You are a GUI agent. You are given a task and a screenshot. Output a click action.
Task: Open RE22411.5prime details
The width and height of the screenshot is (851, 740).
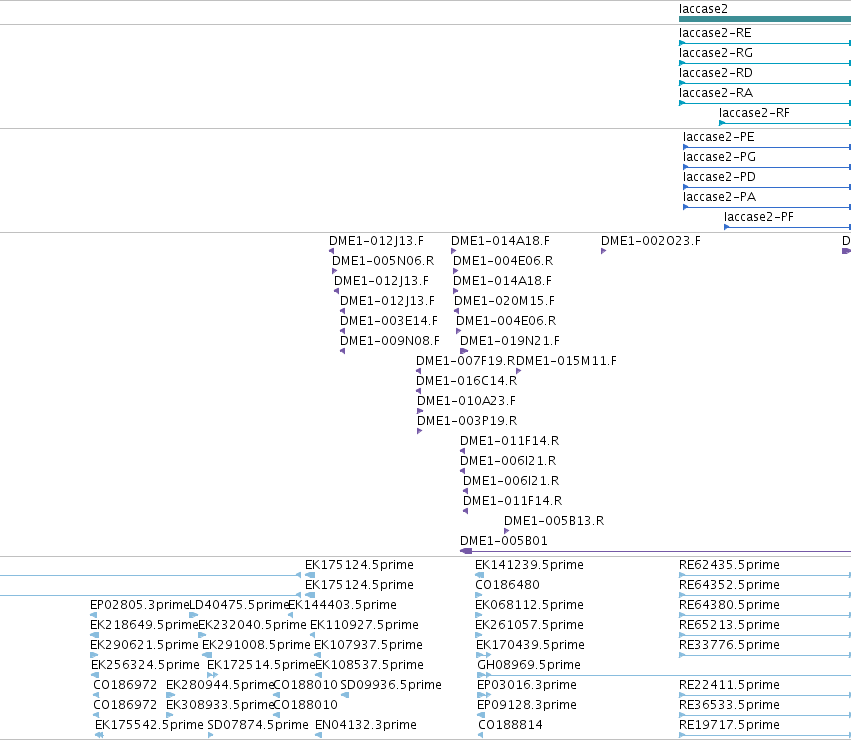pyautogui.click(x=729, y=686)
